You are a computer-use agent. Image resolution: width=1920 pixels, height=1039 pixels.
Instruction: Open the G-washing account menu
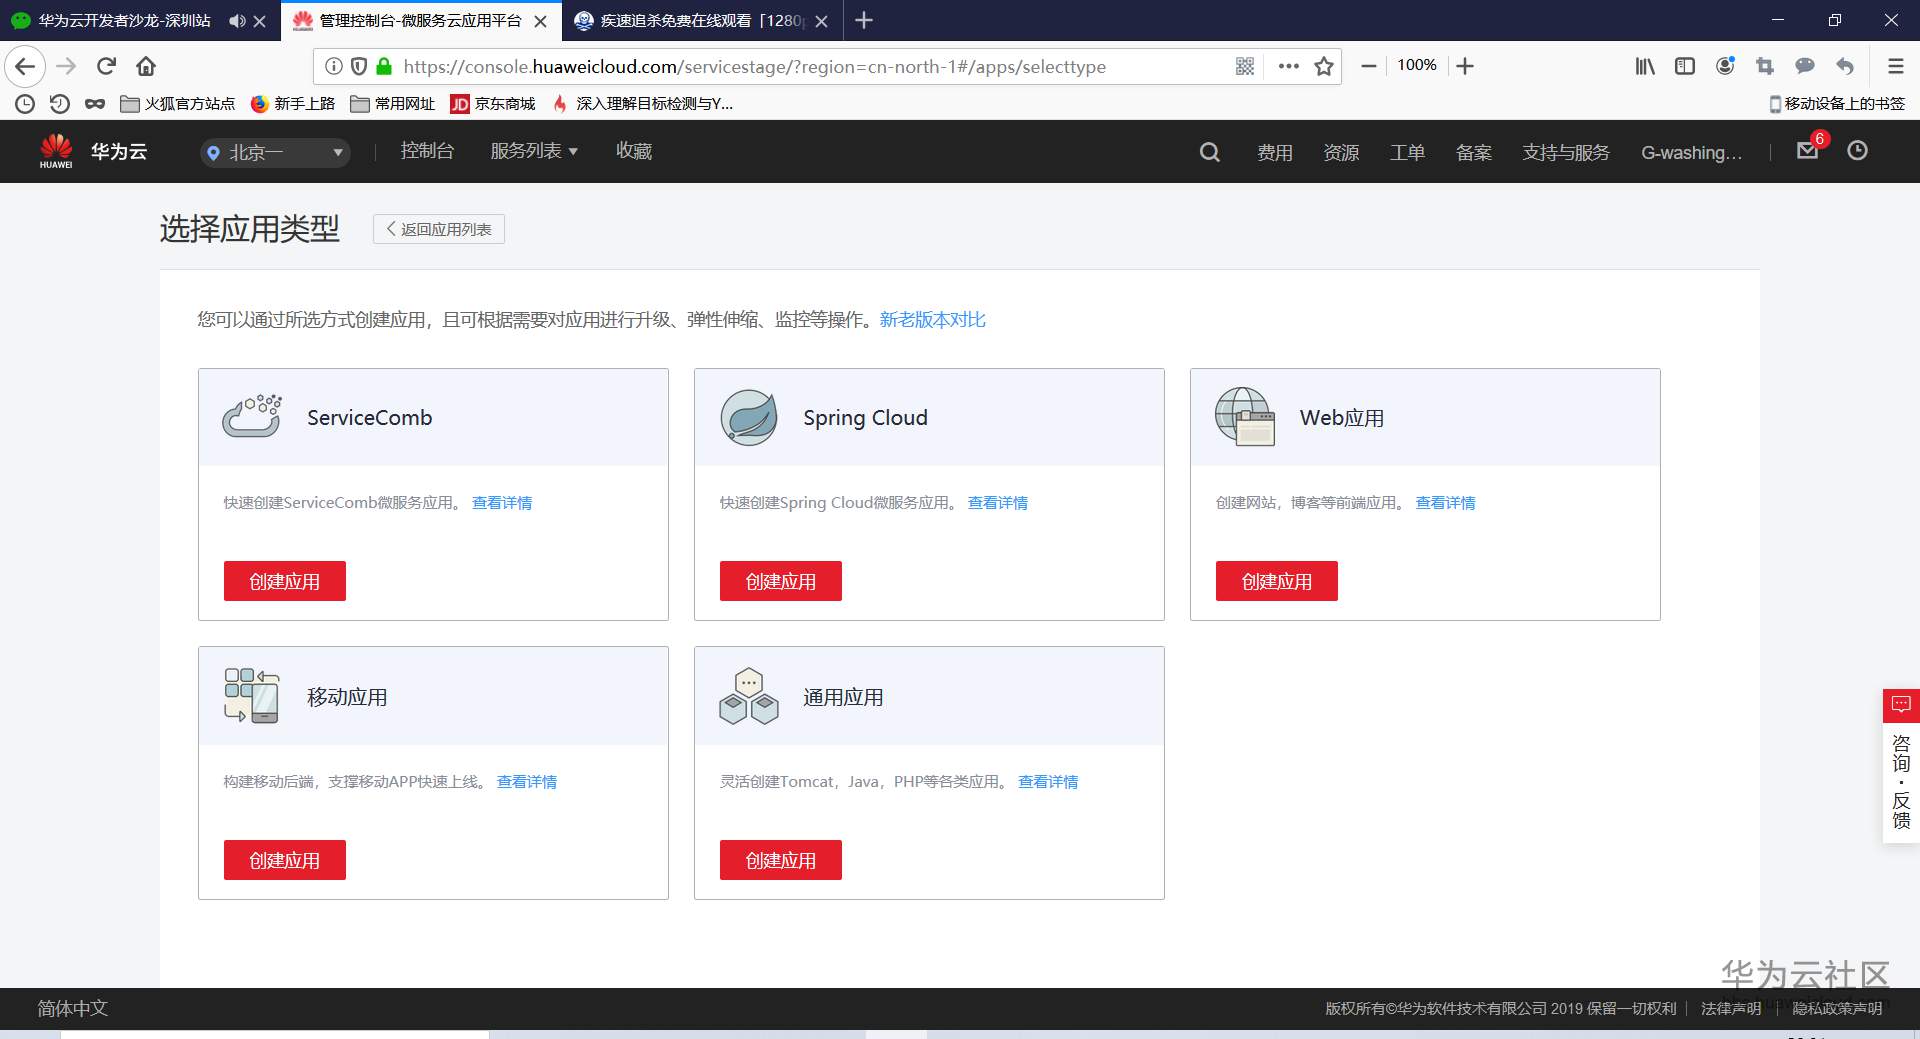(1691, 152)
